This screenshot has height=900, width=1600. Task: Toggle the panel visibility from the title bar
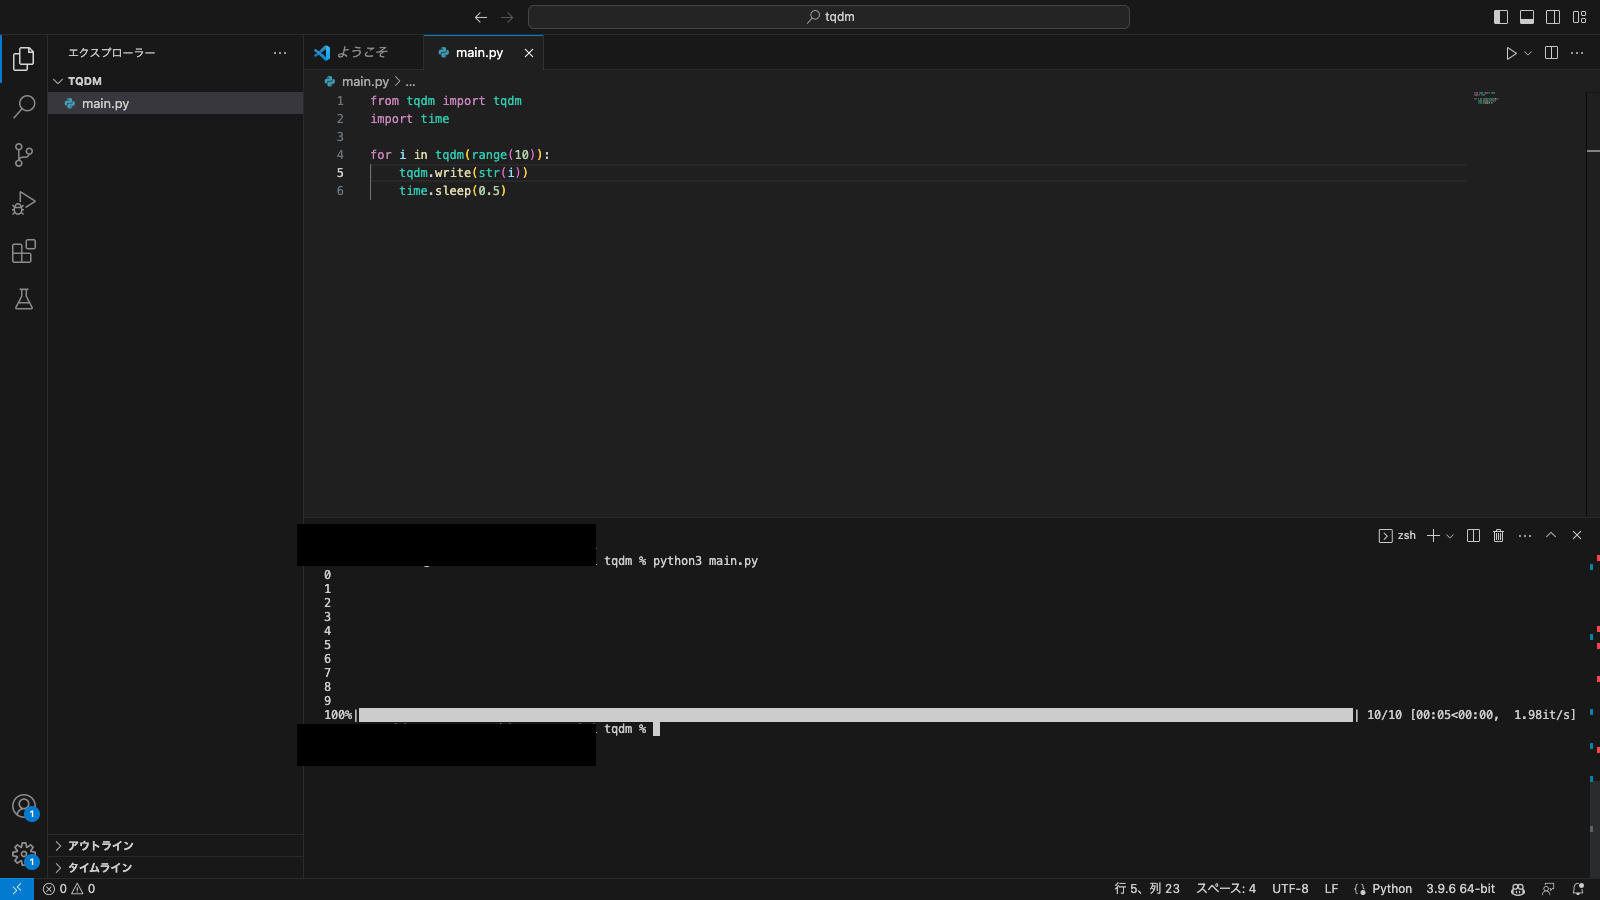point(1525,16)
